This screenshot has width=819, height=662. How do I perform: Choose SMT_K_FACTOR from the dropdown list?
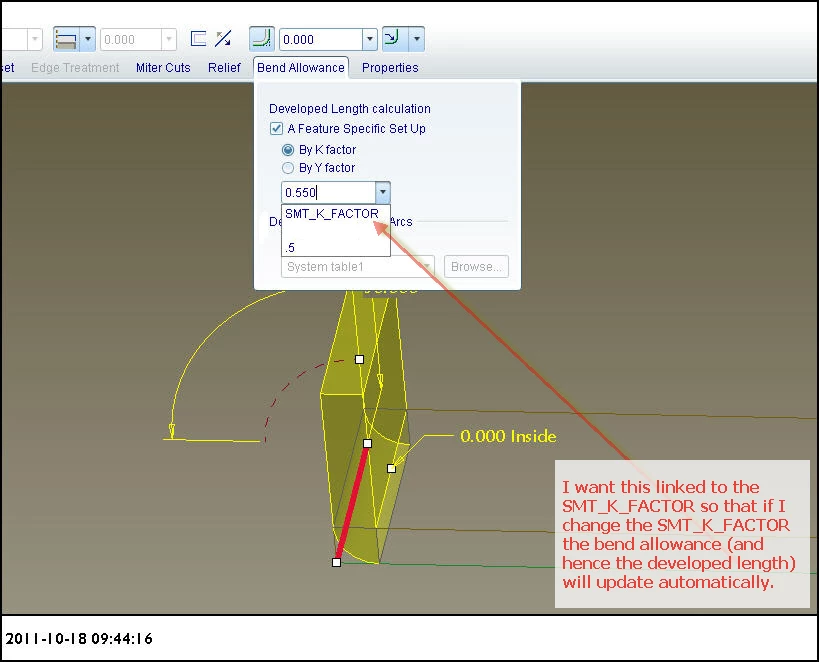(x=332, y=214)
